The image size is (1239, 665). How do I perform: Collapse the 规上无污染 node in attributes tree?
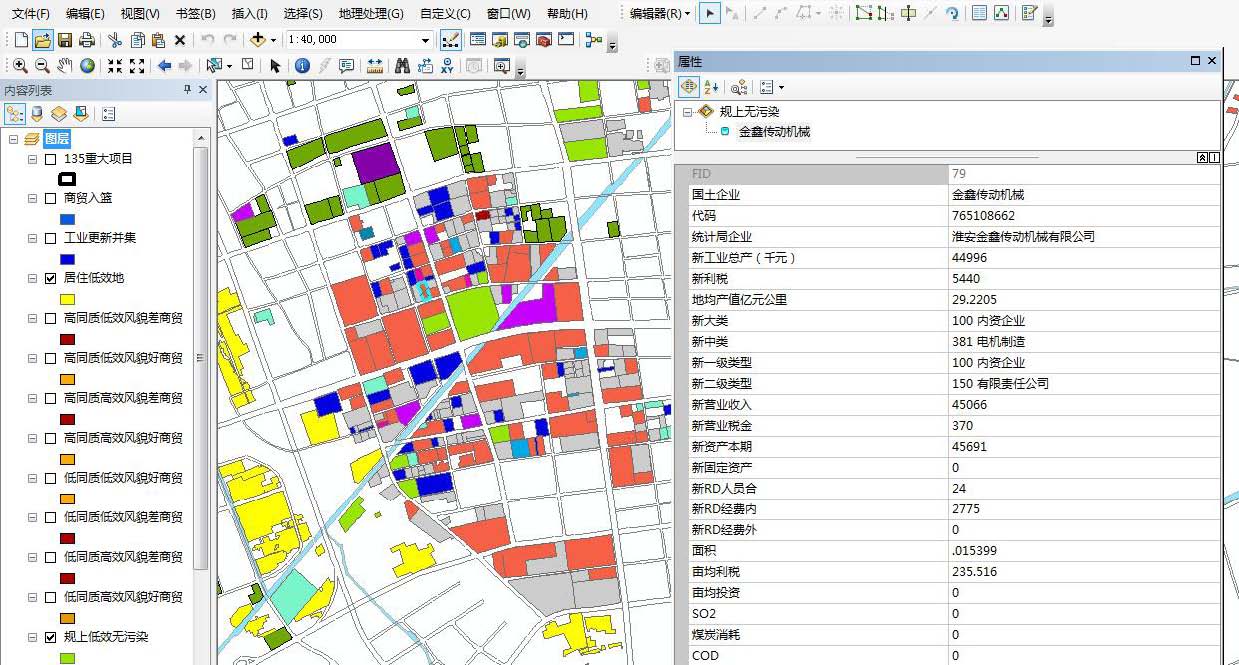688,112
